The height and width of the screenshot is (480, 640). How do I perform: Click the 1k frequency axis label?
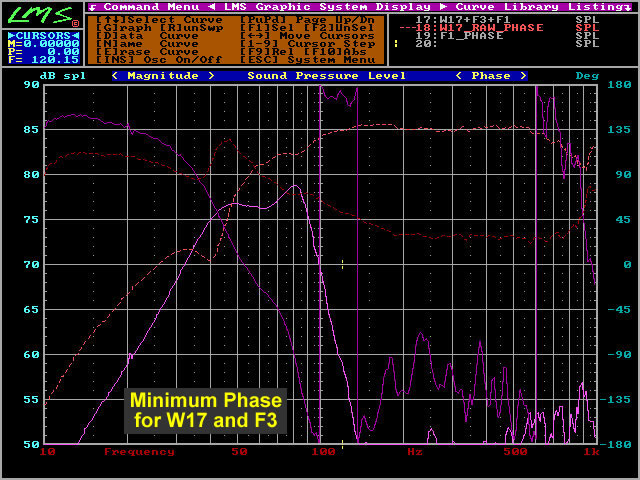(x=591, y=452)
